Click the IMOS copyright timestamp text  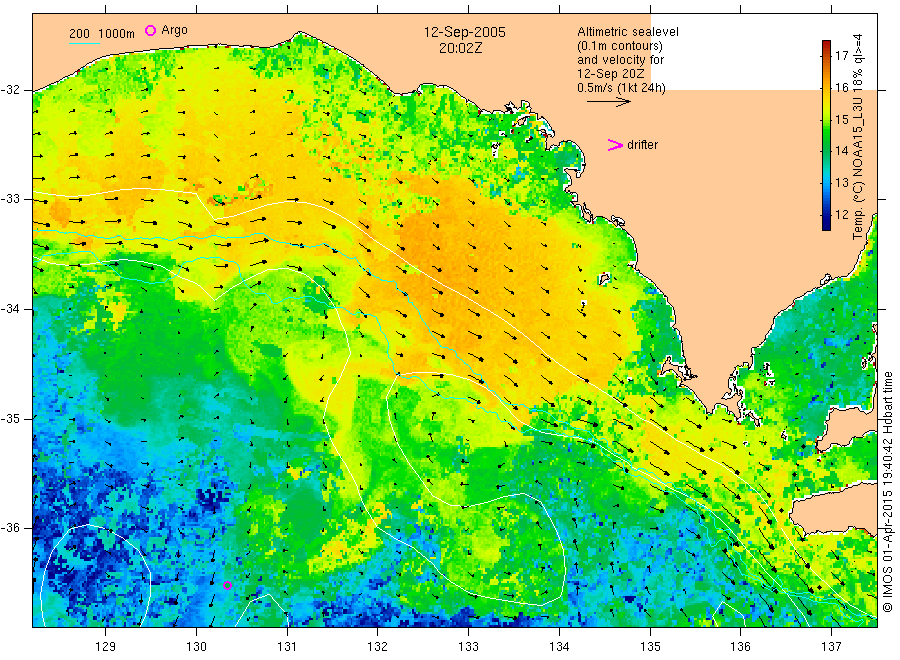pos(887,492)
